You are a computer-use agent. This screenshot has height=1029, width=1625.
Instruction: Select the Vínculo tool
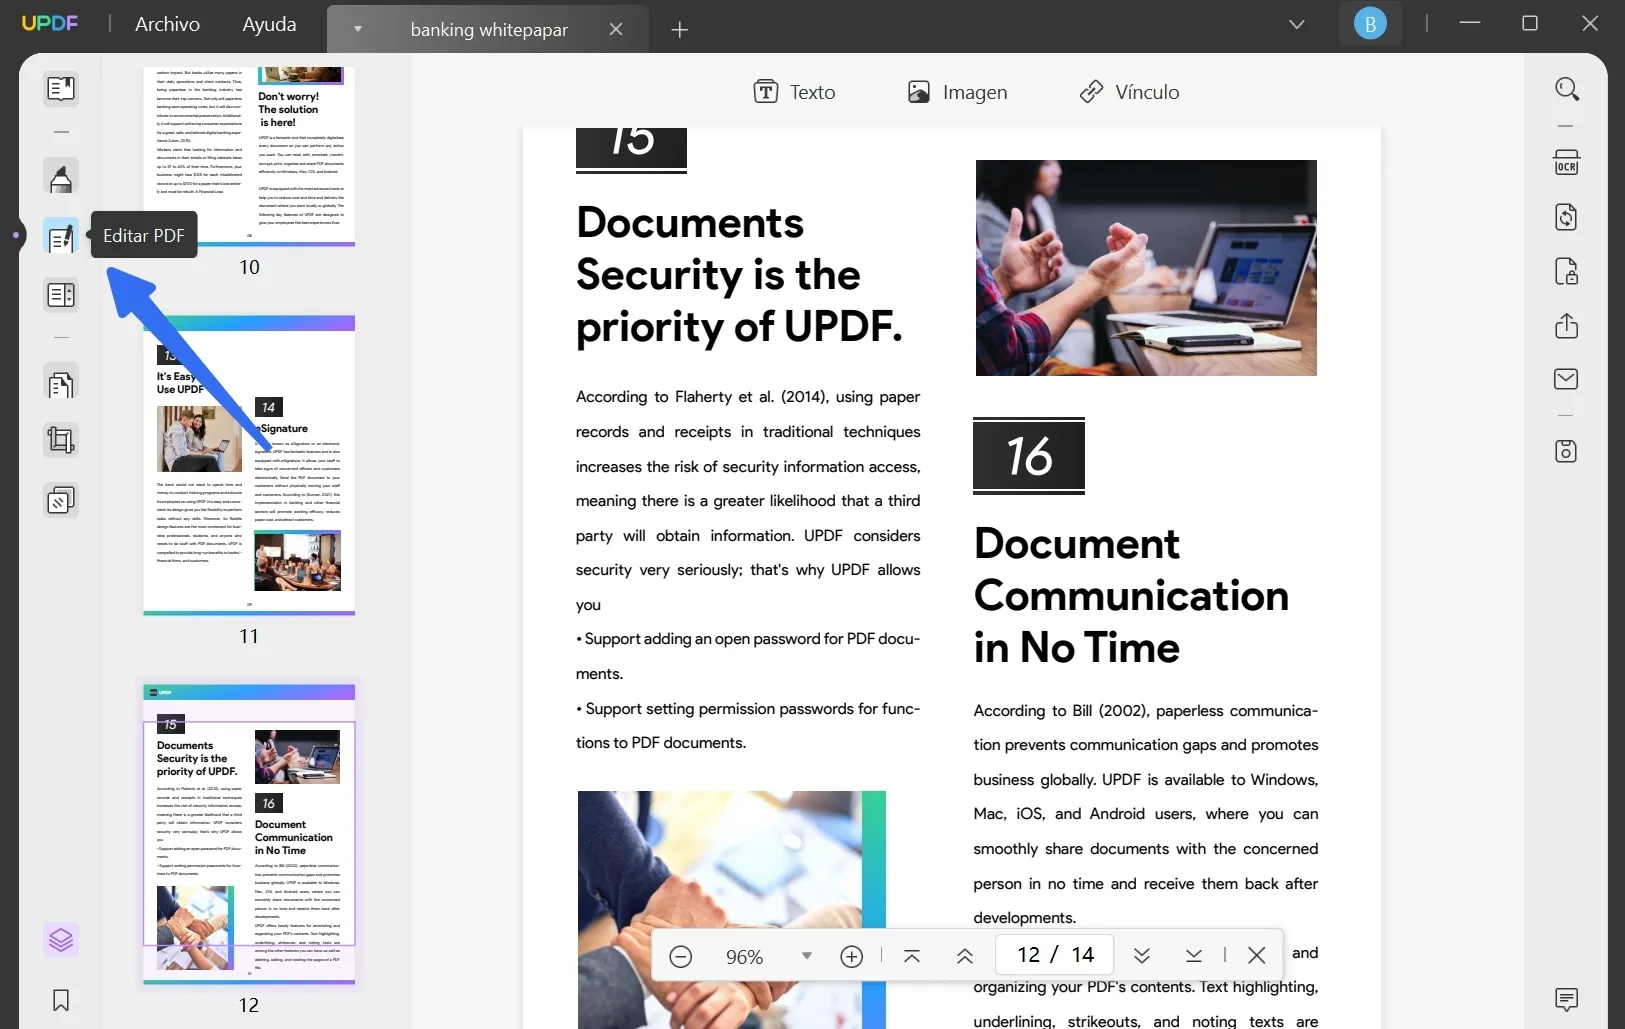point(1131,91)
